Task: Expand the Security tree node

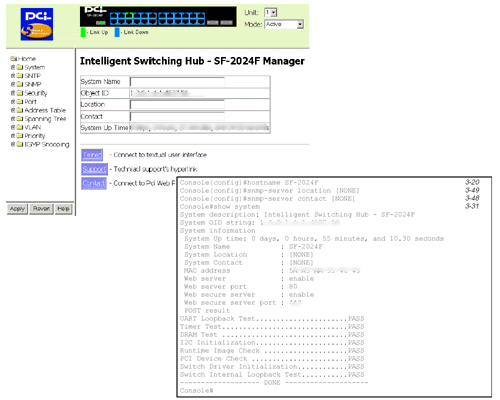Action: click(x=13, y=93)
